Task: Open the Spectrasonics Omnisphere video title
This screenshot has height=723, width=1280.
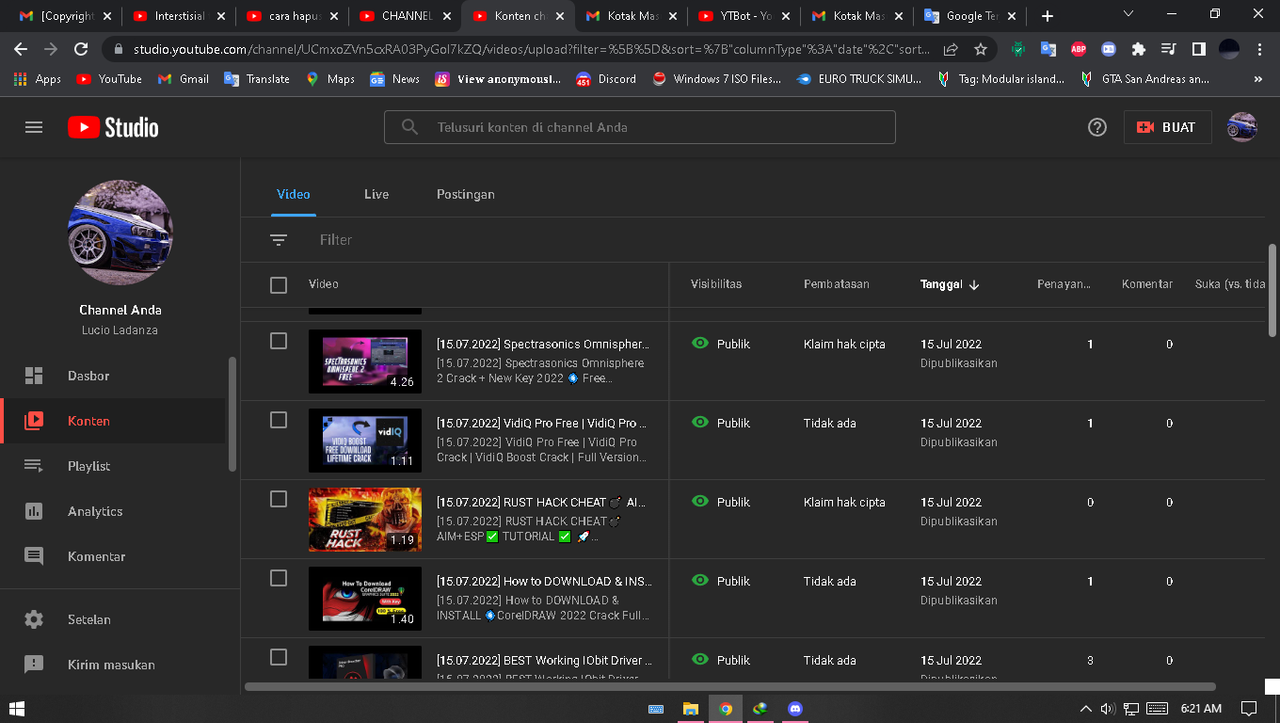Action: click(x=541, y=344)
